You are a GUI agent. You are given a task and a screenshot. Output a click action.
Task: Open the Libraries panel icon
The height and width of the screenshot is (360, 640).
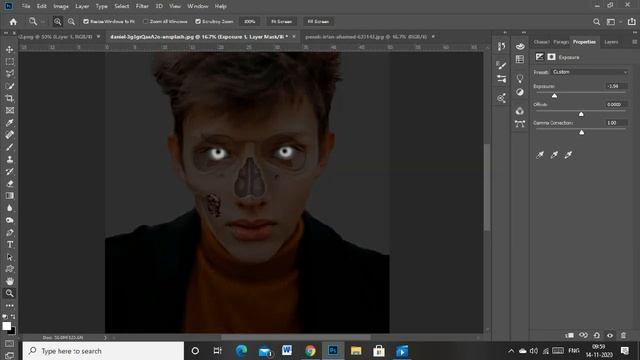tap(520, 111)
